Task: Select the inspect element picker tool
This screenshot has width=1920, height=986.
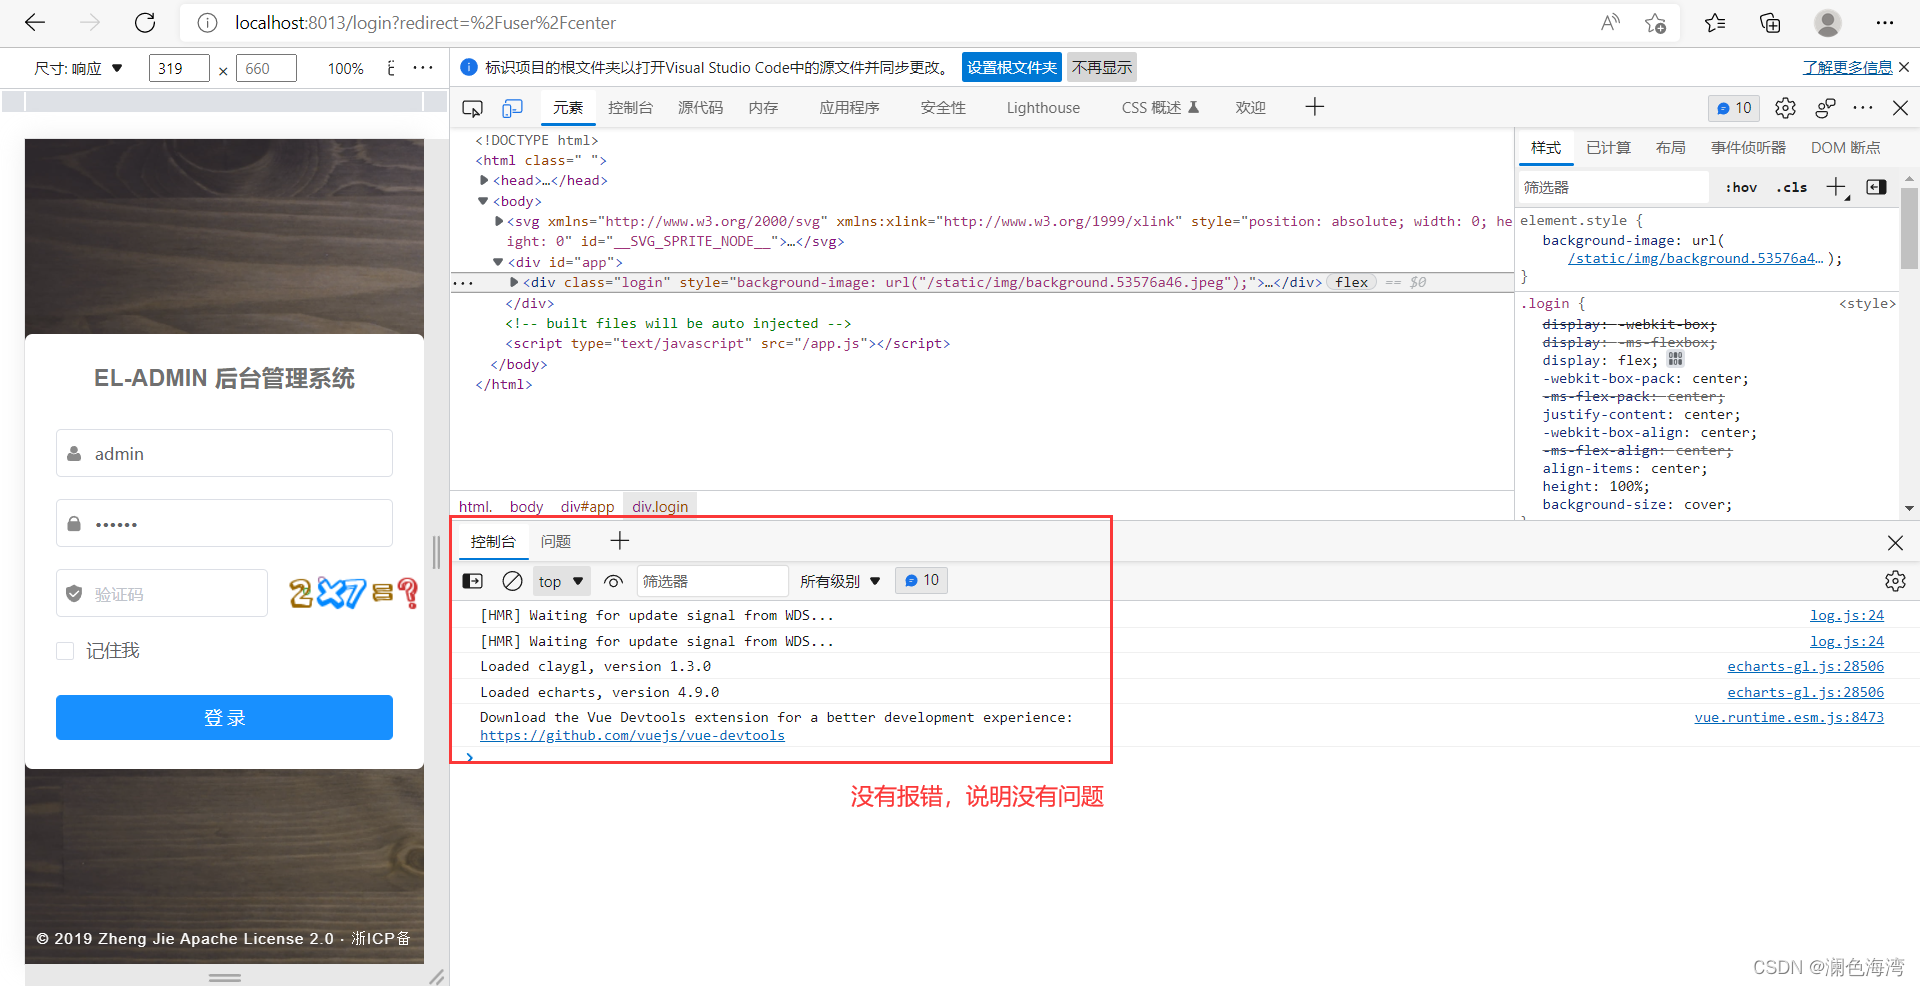Action: [471, 107]
